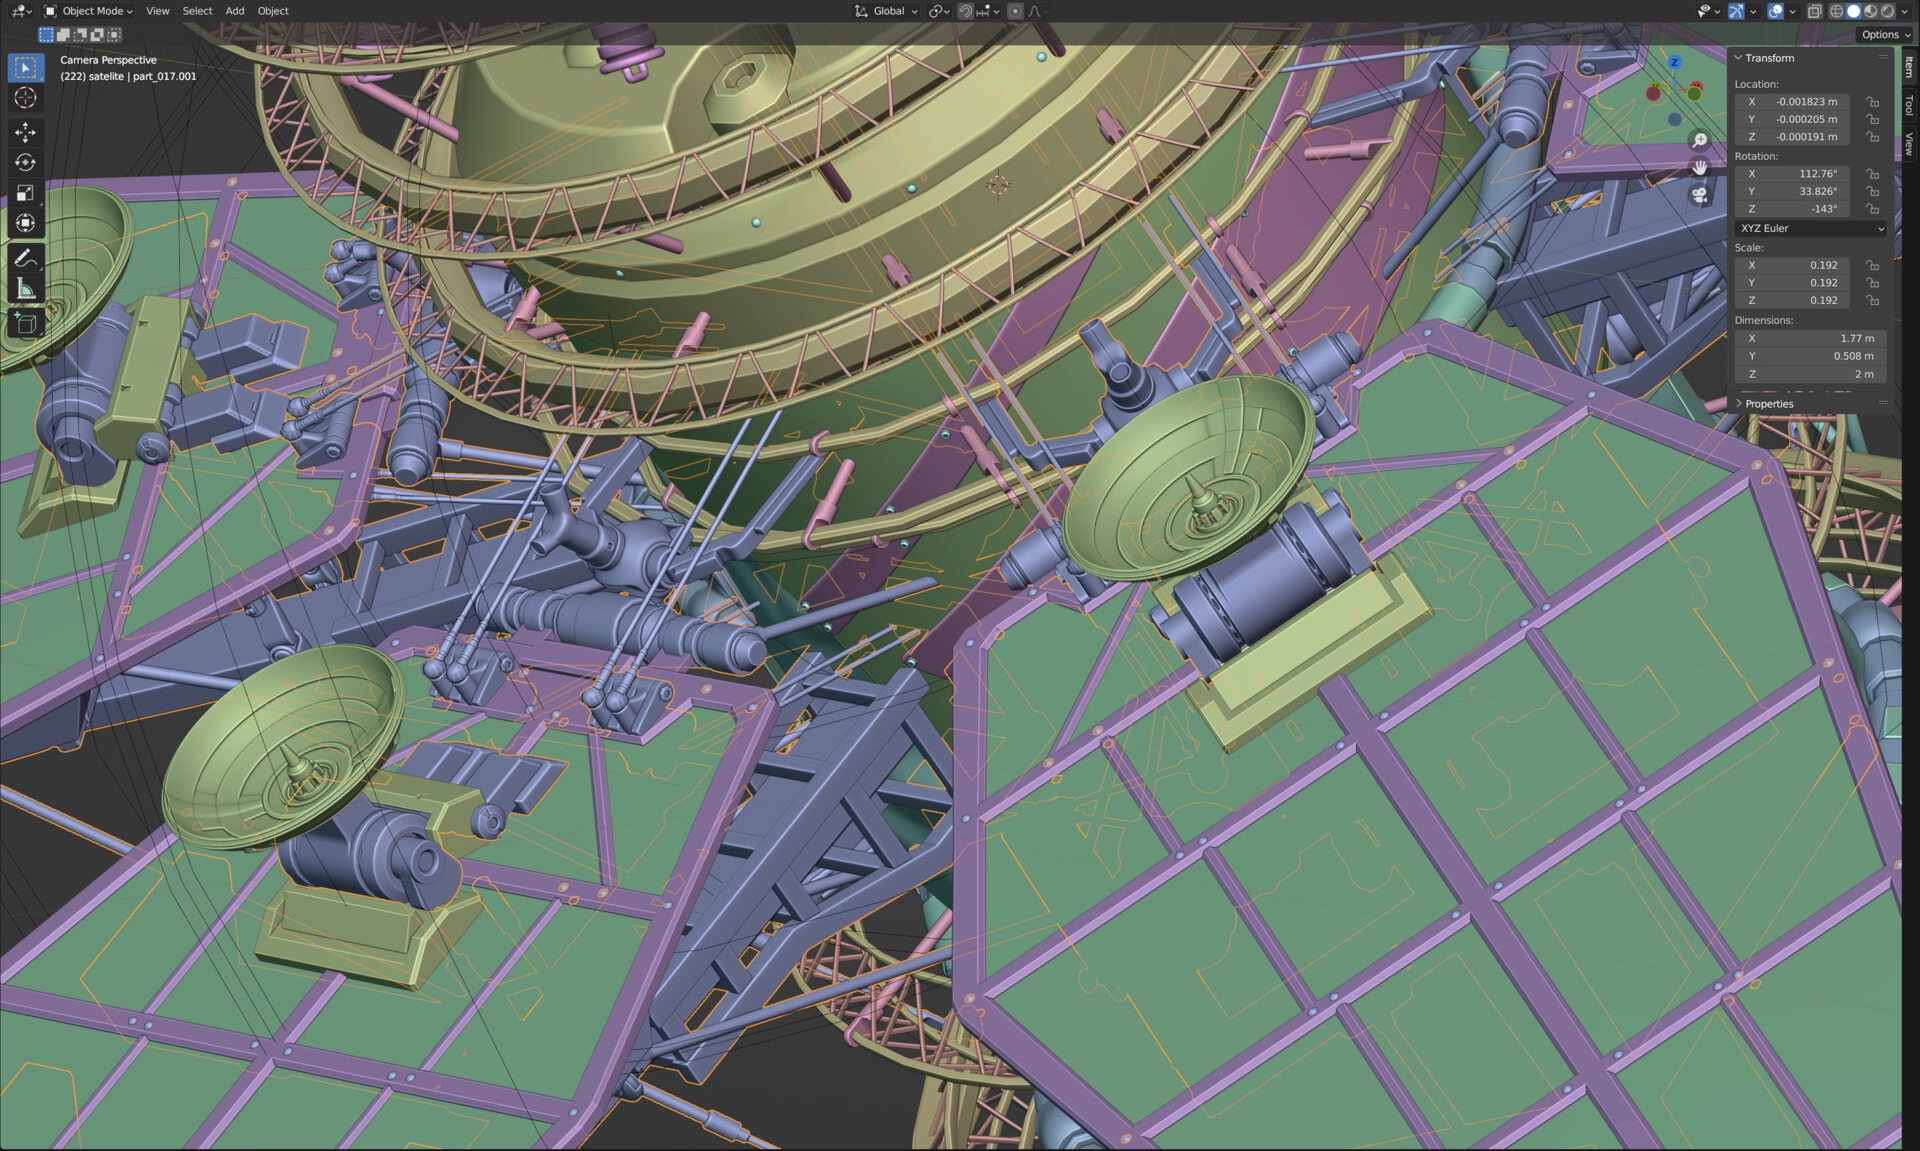
Task: Select the Annotate pencil tool
Action: (x=26, y=258)
